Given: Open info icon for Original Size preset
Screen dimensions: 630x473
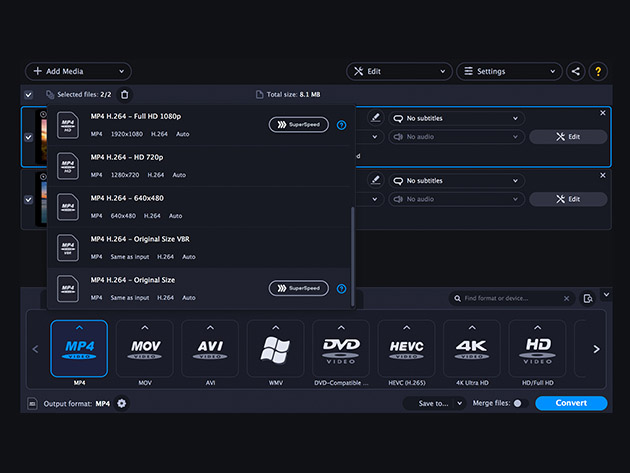Looking at the screenshot, I should tap(341, 289).
